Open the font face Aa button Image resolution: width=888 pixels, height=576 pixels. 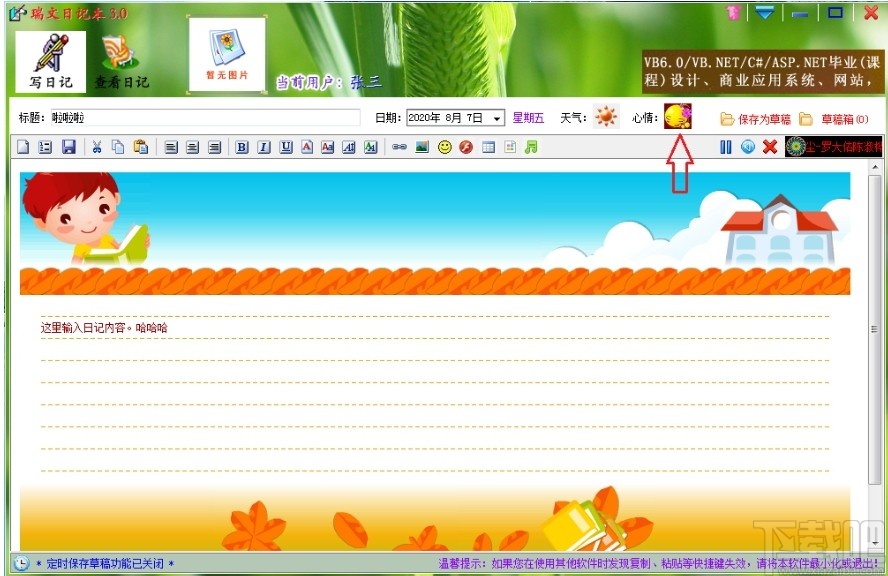tap(327, 147)
